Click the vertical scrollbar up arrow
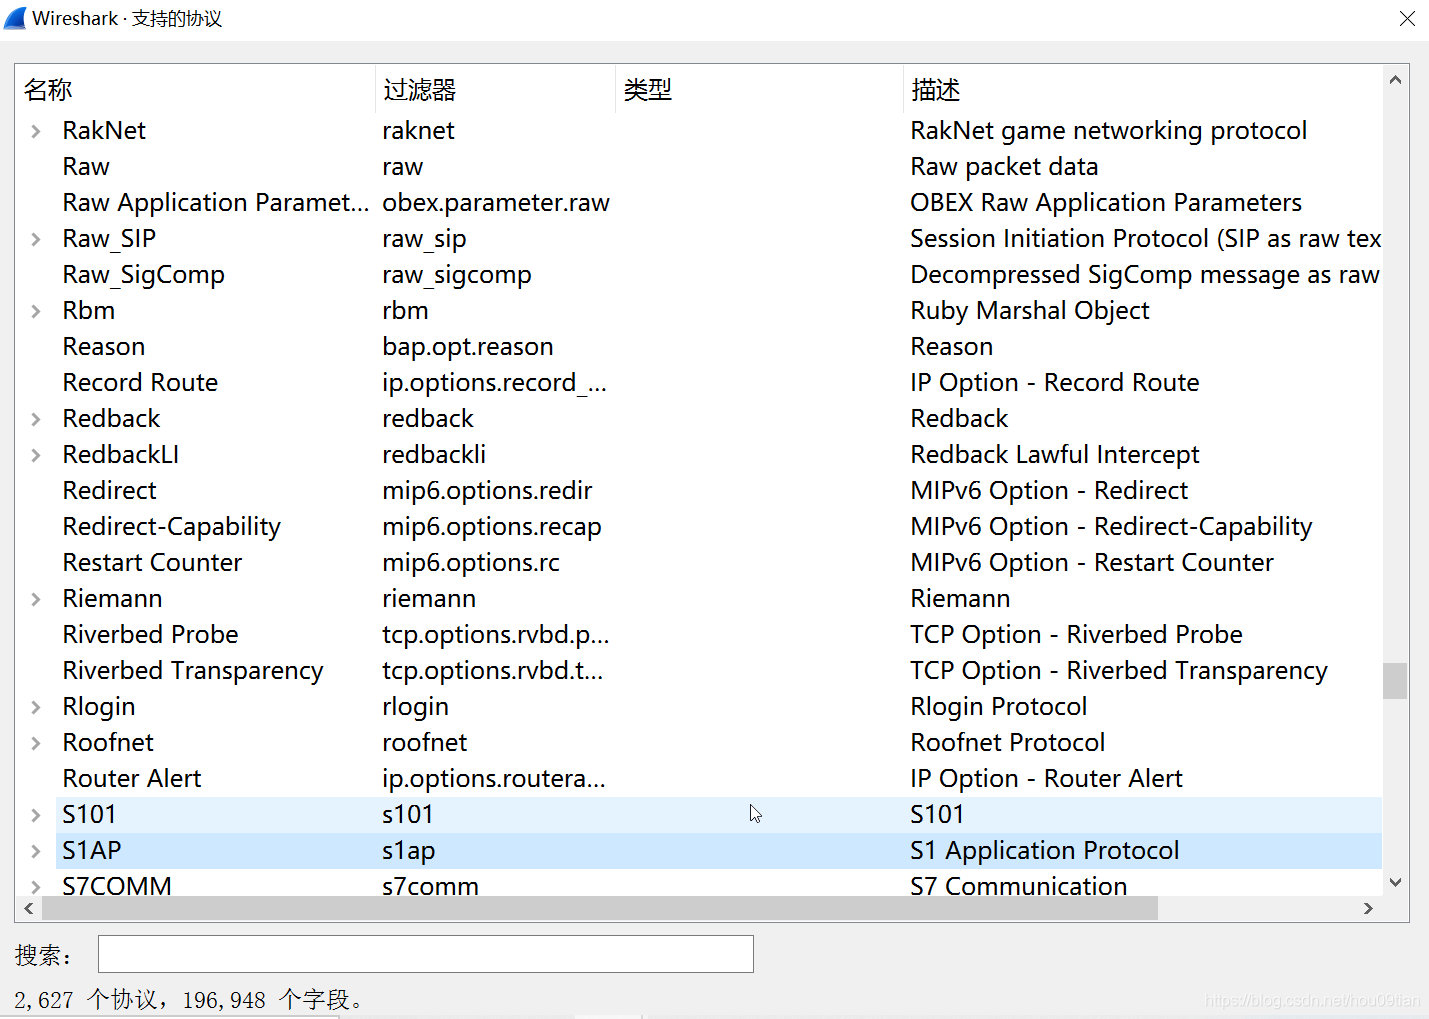1429x1019 pixels. [x=1395, y=80]
